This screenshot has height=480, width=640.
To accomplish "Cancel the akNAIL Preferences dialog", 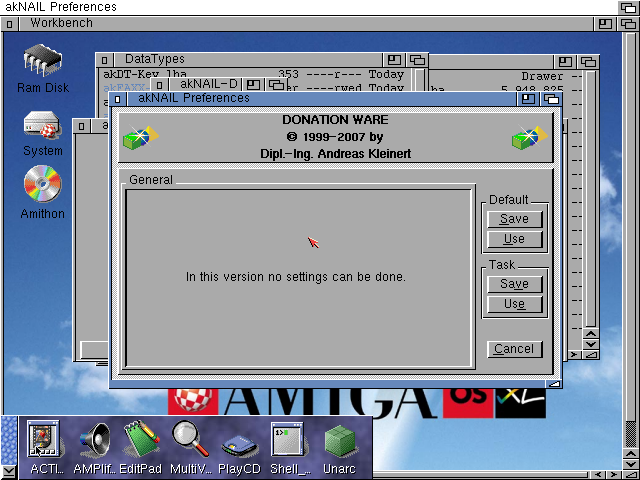I will click(x=515, y=349).
